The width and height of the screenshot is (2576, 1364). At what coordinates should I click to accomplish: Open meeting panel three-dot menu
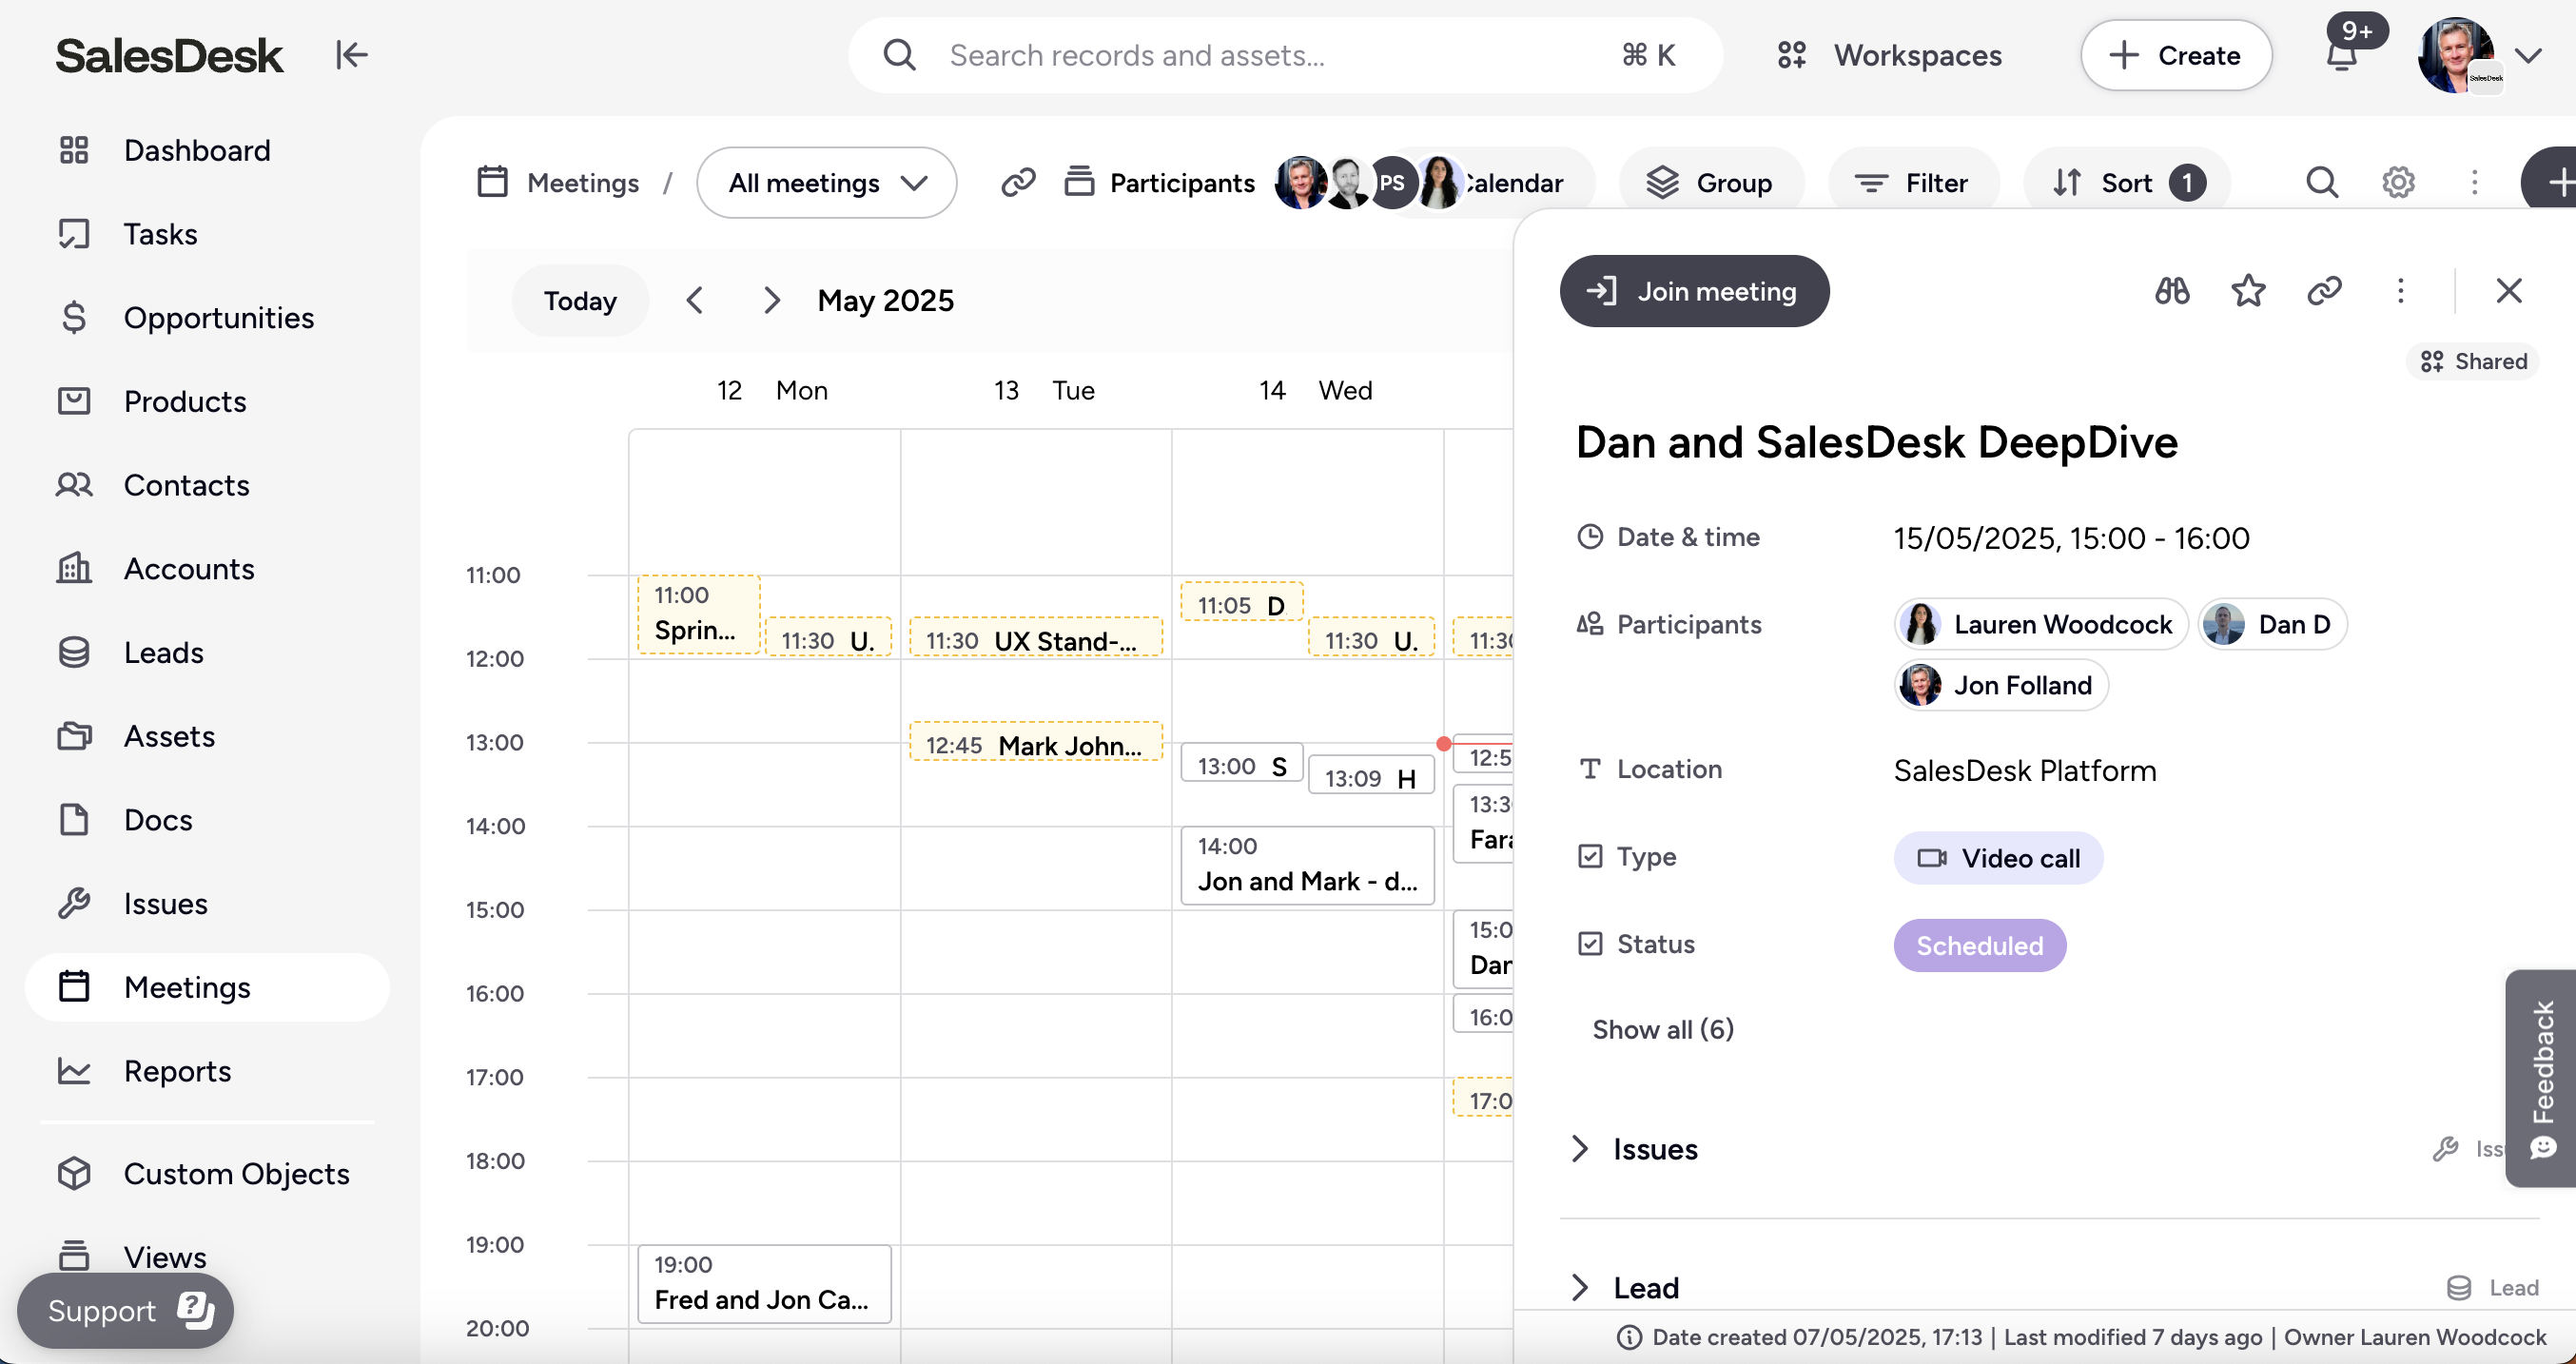(x=2400, y=291)
